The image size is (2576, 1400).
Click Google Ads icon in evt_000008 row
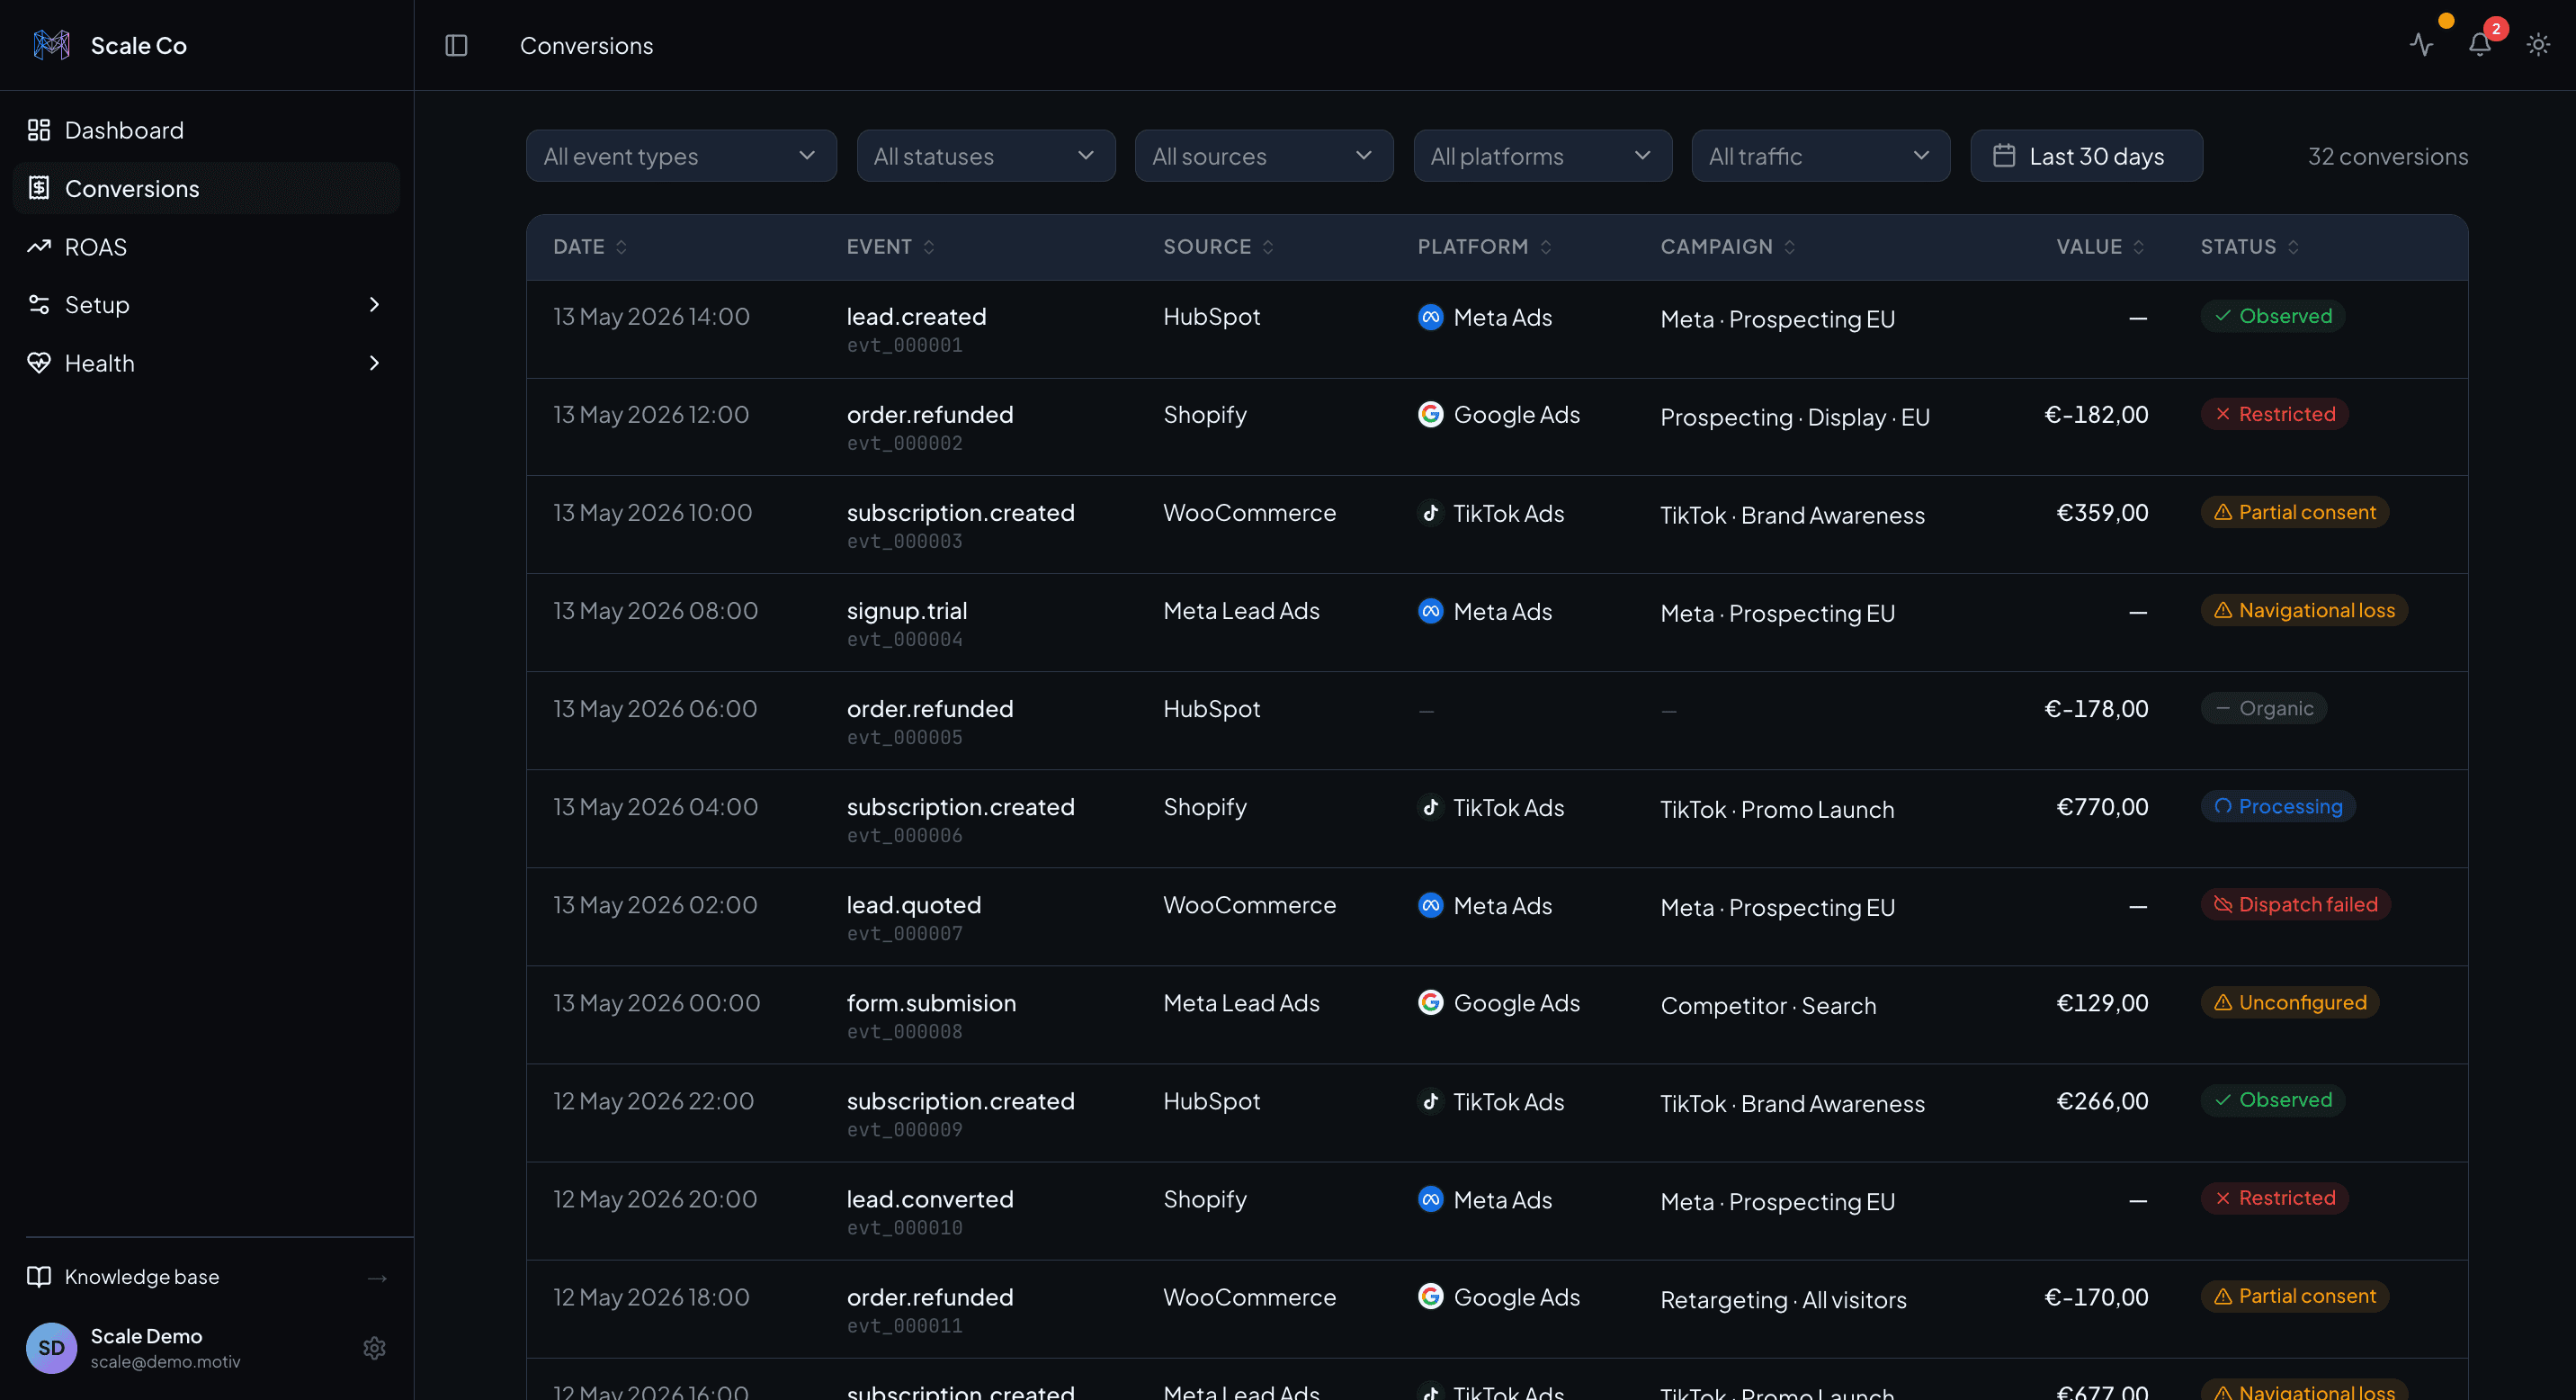(x=1431, y=1003)
